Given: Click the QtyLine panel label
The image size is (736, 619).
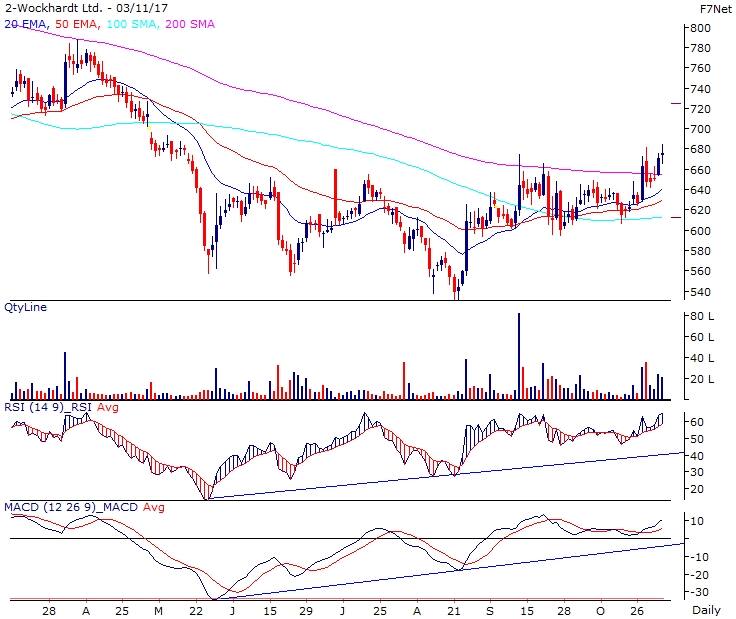Looking at the screenshot, I should 27,307.
